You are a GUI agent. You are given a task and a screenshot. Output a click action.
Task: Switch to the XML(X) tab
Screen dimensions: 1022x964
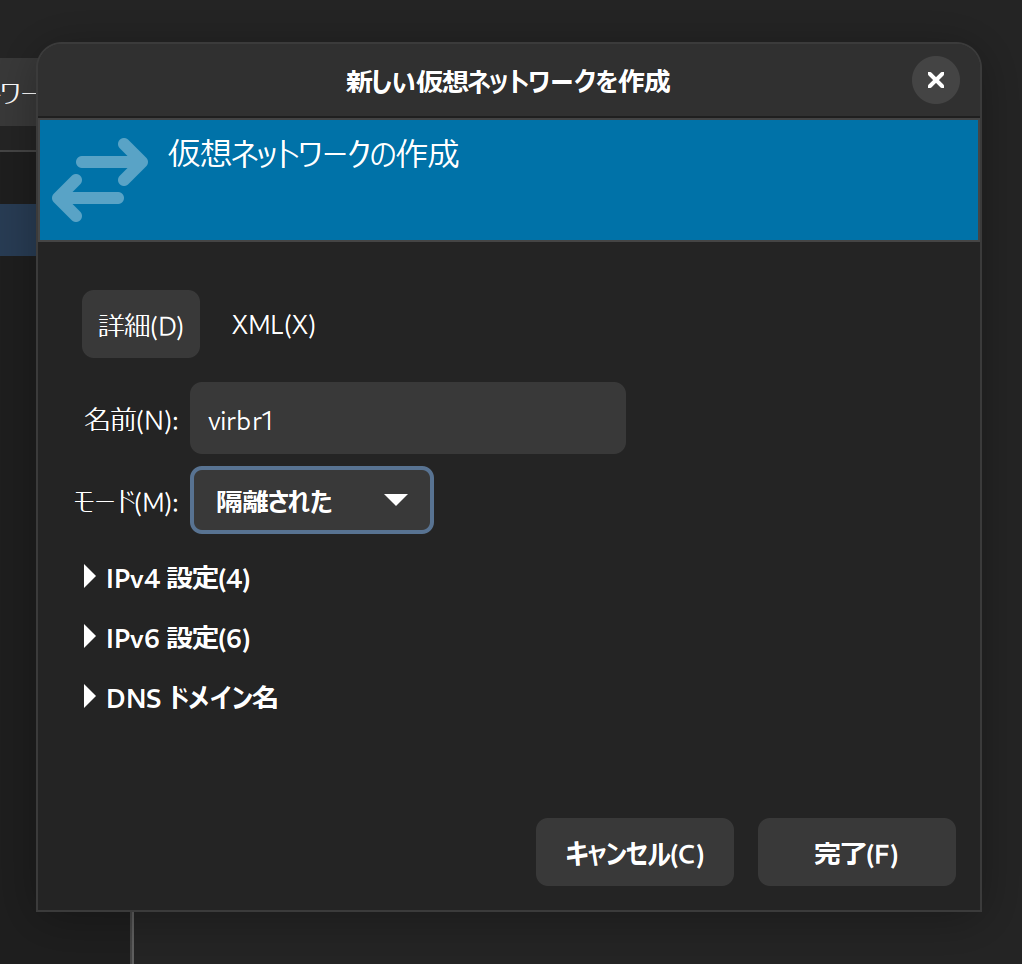point(273,324)
